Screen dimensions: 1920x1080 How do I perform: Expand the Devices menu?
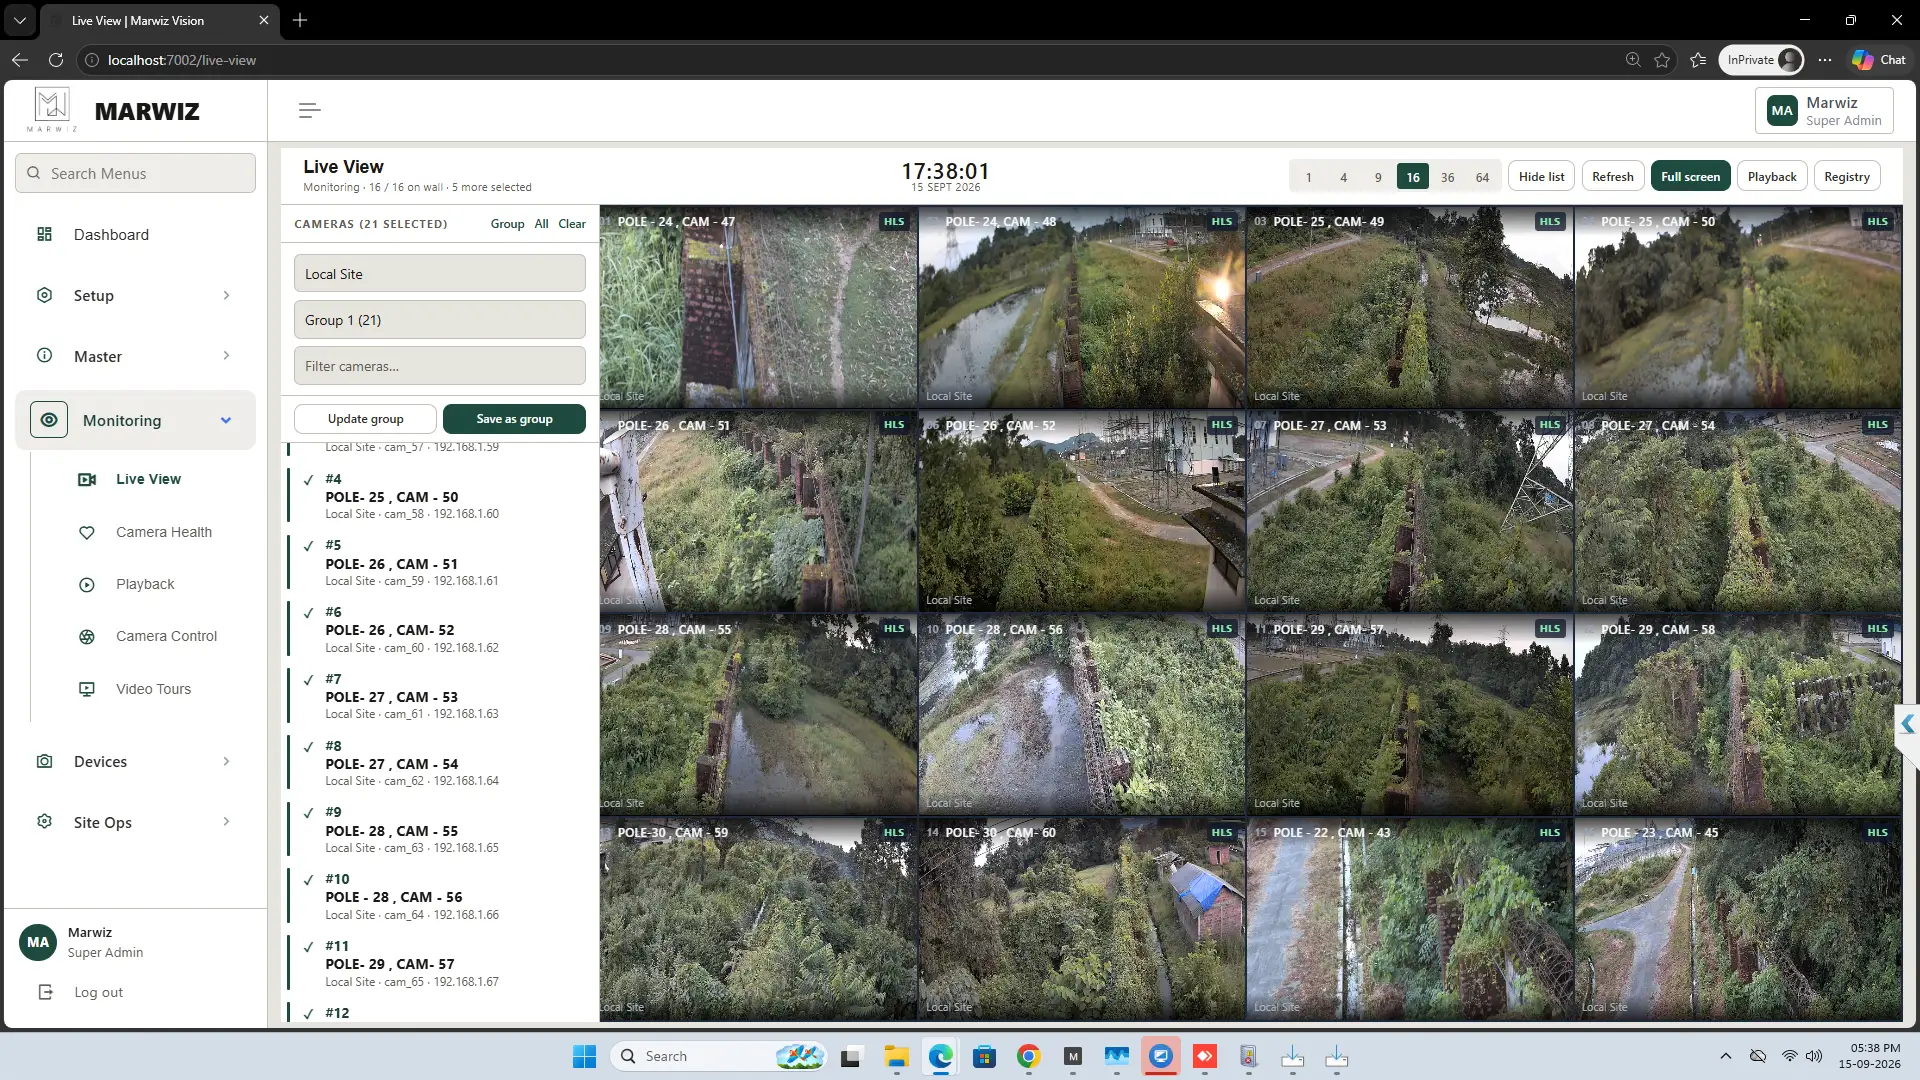tap(135, 761)
